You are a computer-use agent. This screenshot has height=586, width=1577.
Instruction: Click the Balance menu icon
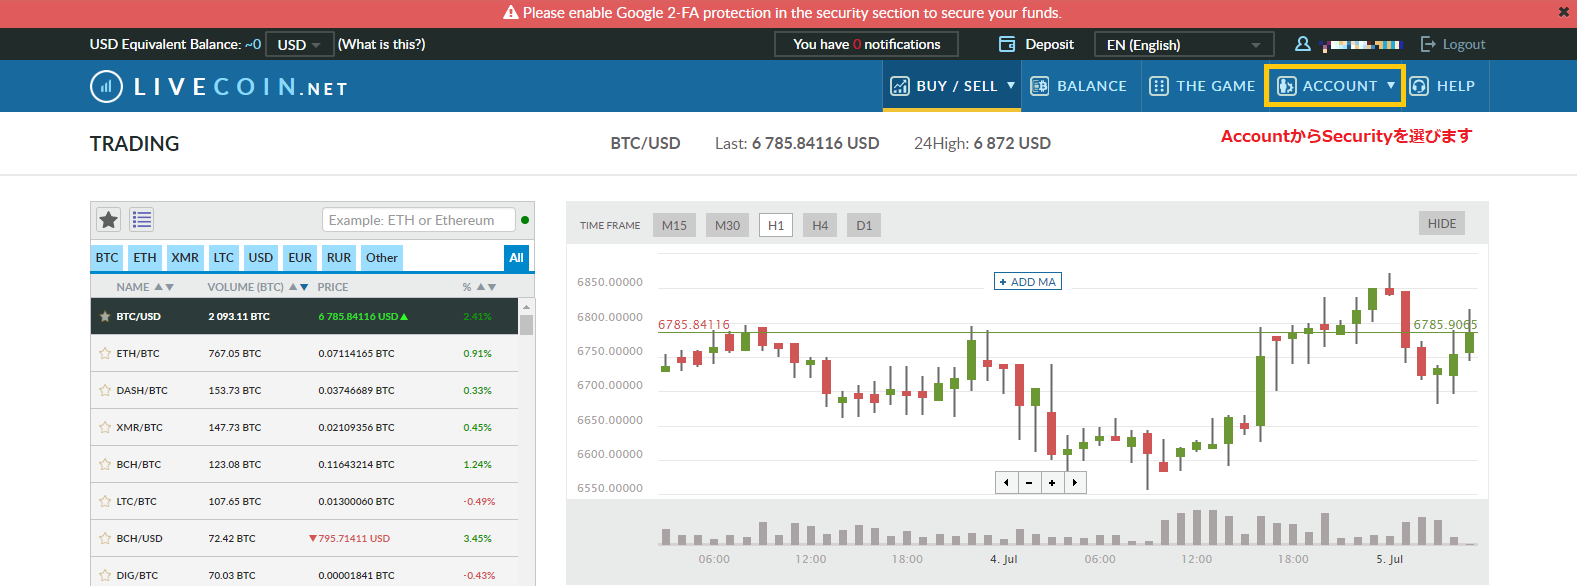1040,86
